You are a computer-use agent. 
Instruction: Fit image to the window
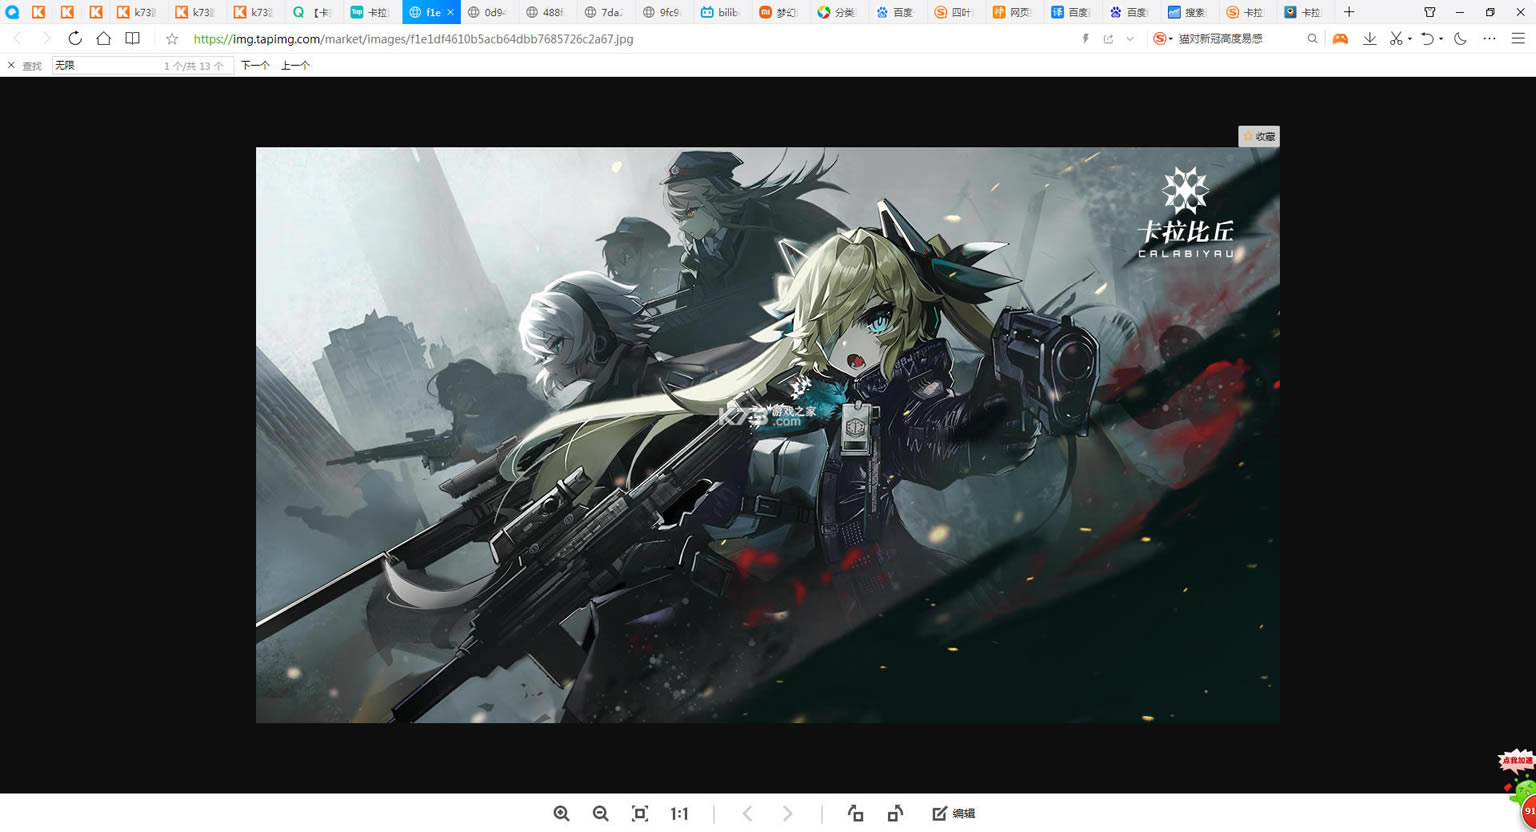640,814
